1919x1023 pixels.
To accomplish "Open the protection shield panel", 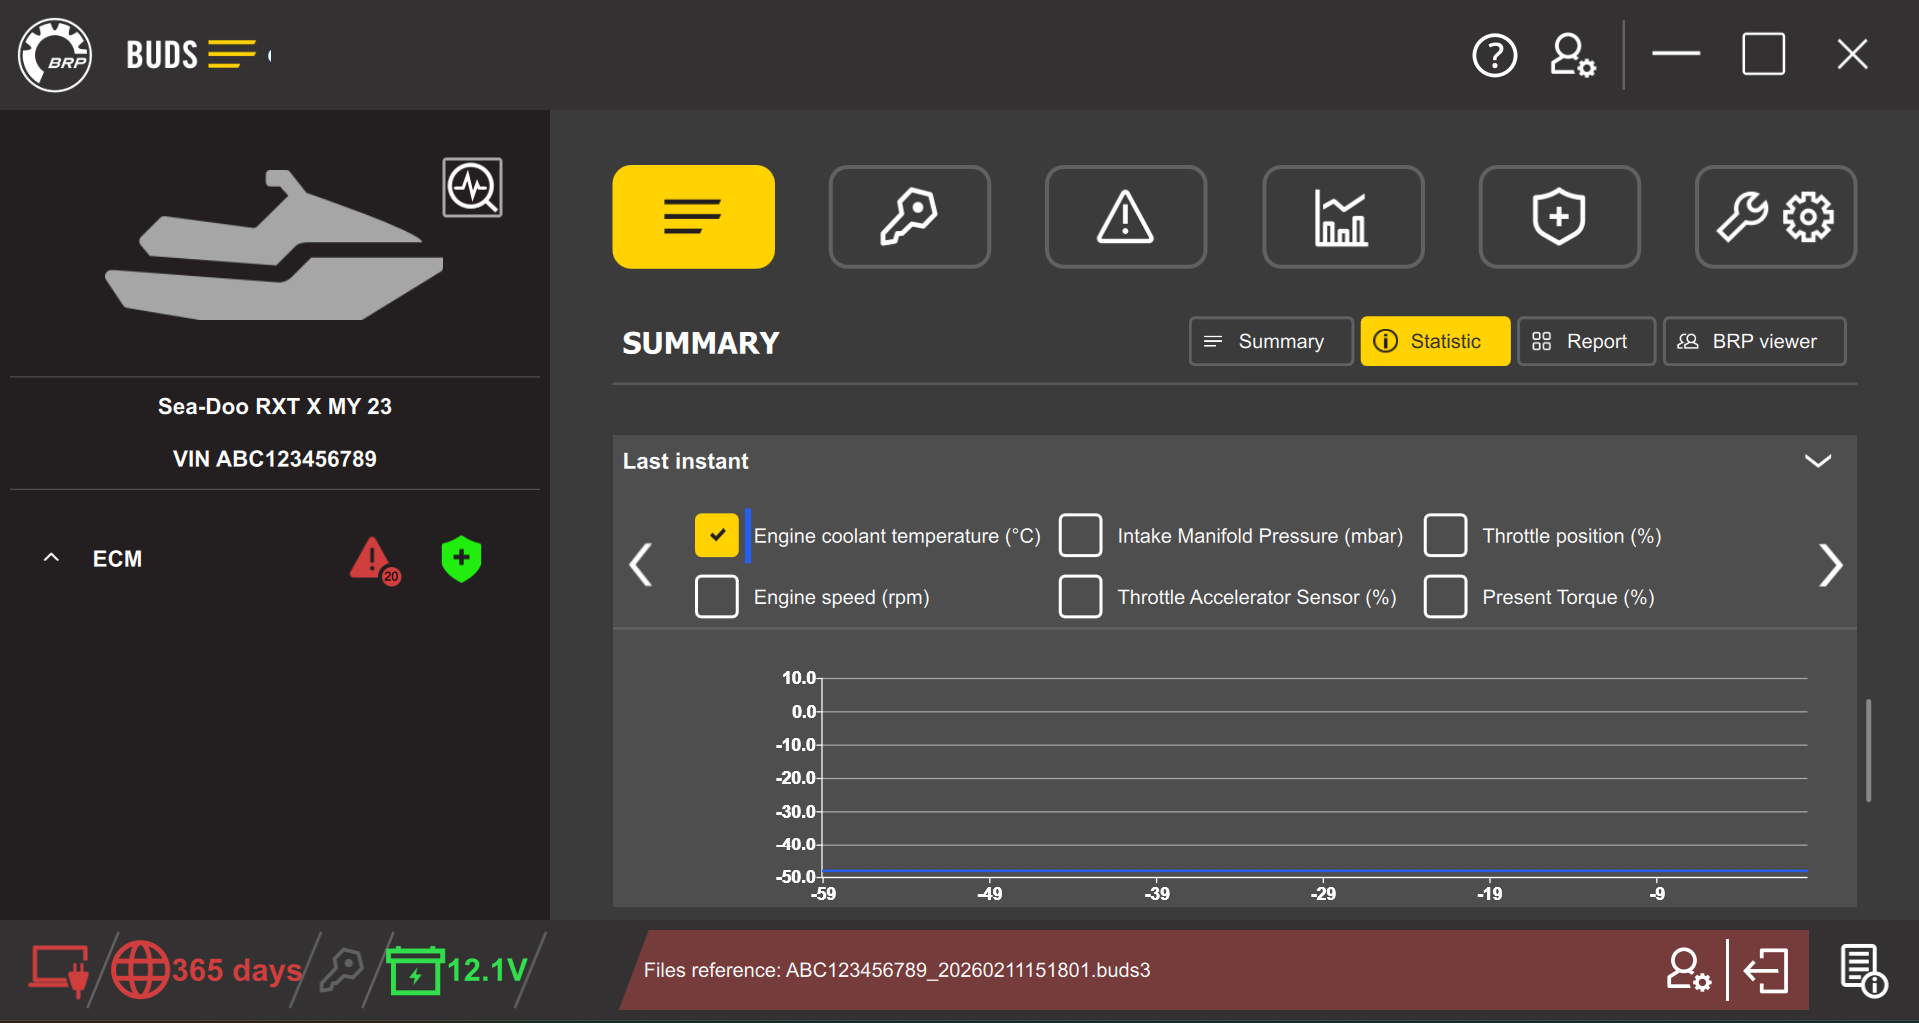I will pyautogui.click(x=1558, y=216).
